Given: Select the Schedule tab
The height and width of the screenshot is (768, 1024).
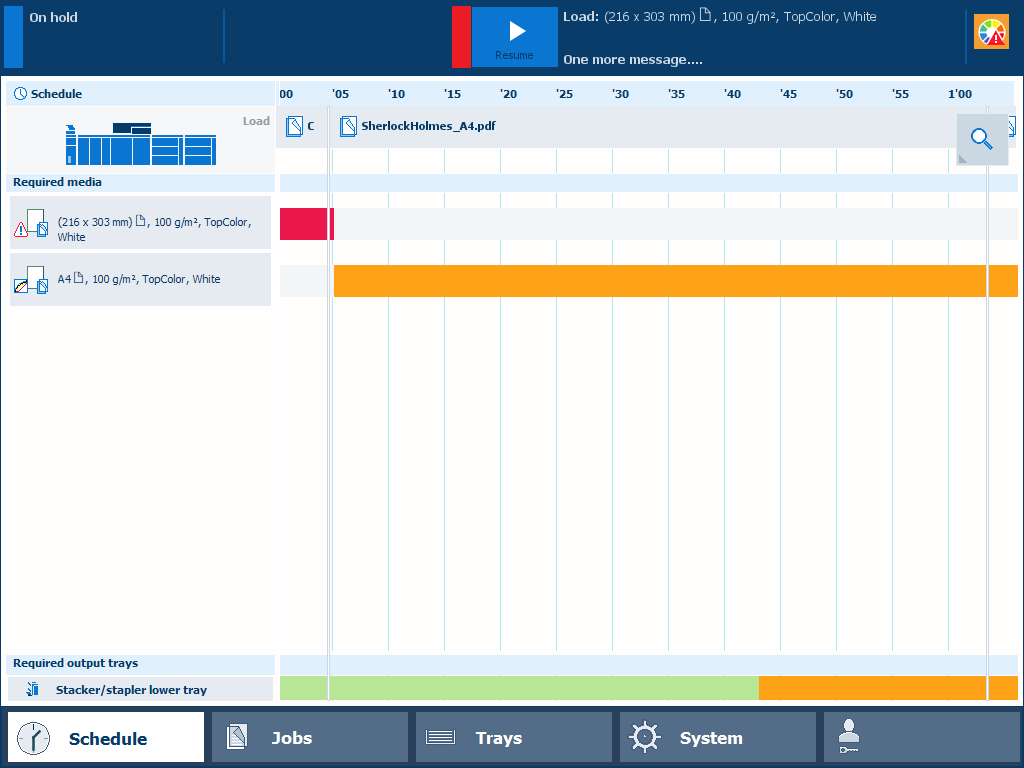Looking at the screenshot, I should (x=106, y=738).
